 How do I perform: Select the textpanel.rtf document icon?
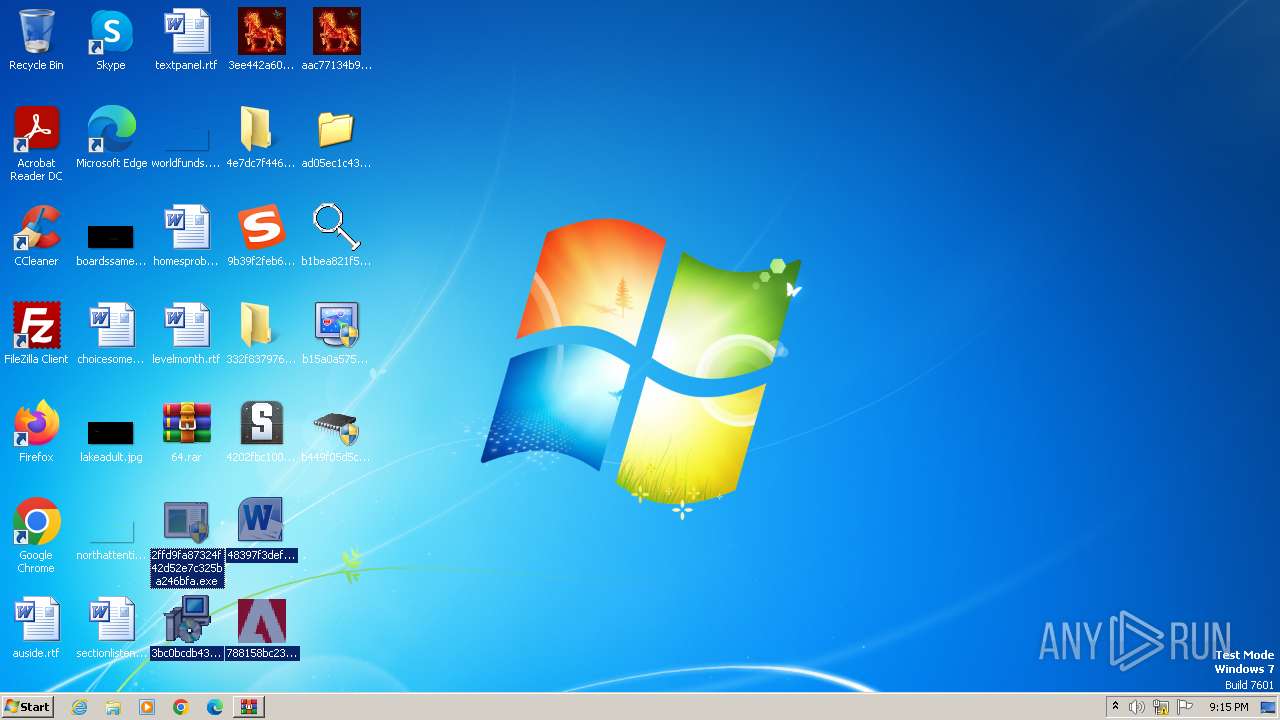point(186,40)
